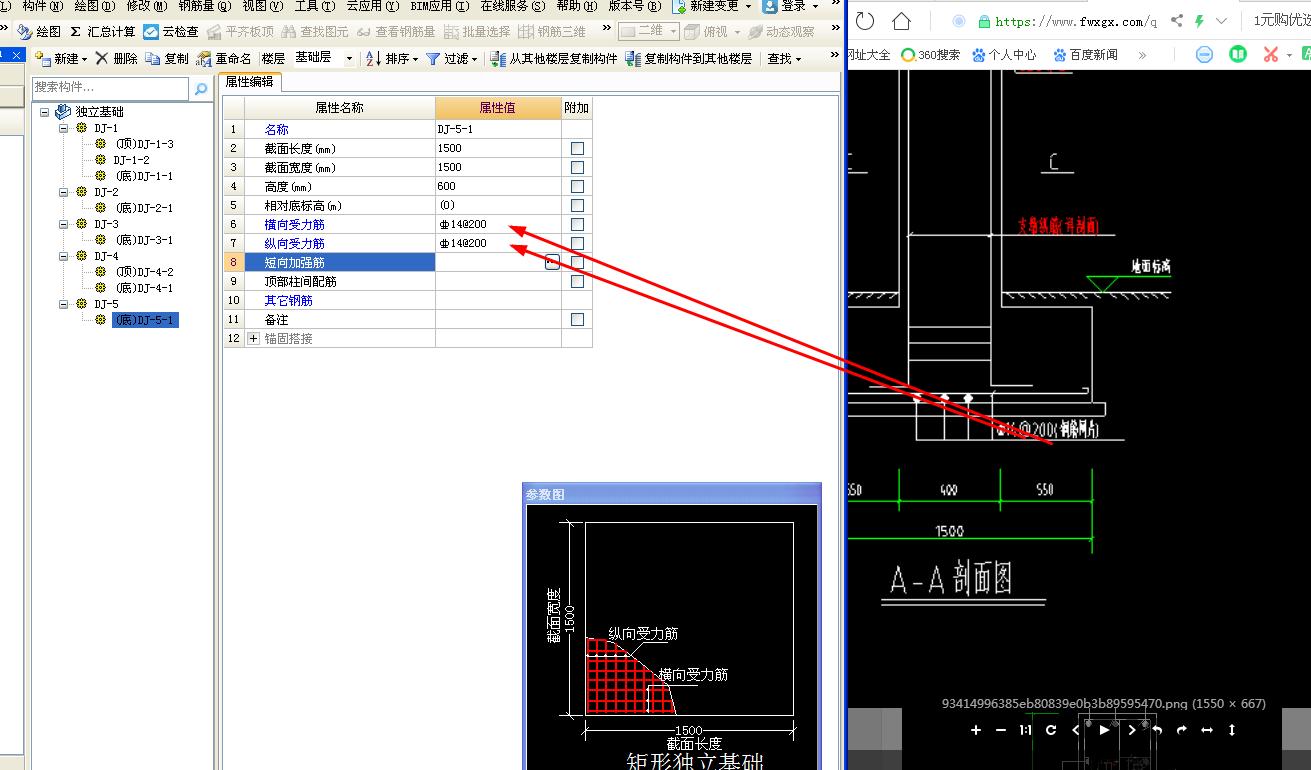Launch the 云检查 cloud check

(171, 32)
